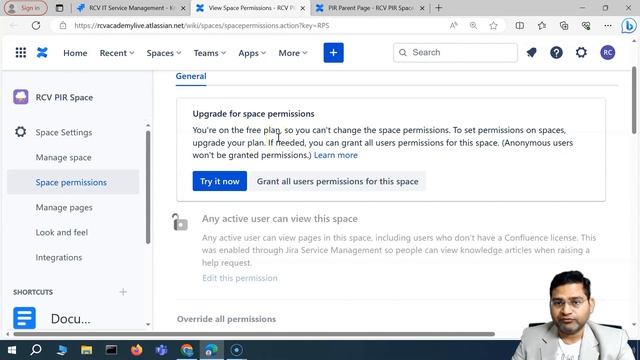Open Microsoft Teams from taskbar

(162, 350)
